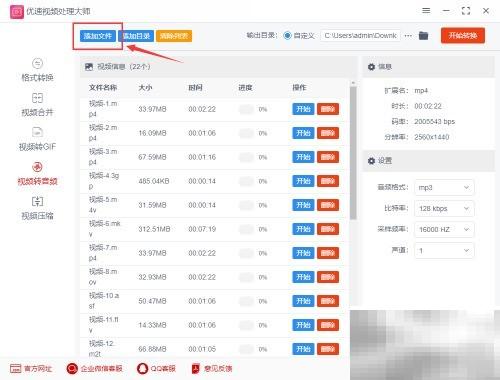
Task: Click the output directory path field
Action: (361, 35)
